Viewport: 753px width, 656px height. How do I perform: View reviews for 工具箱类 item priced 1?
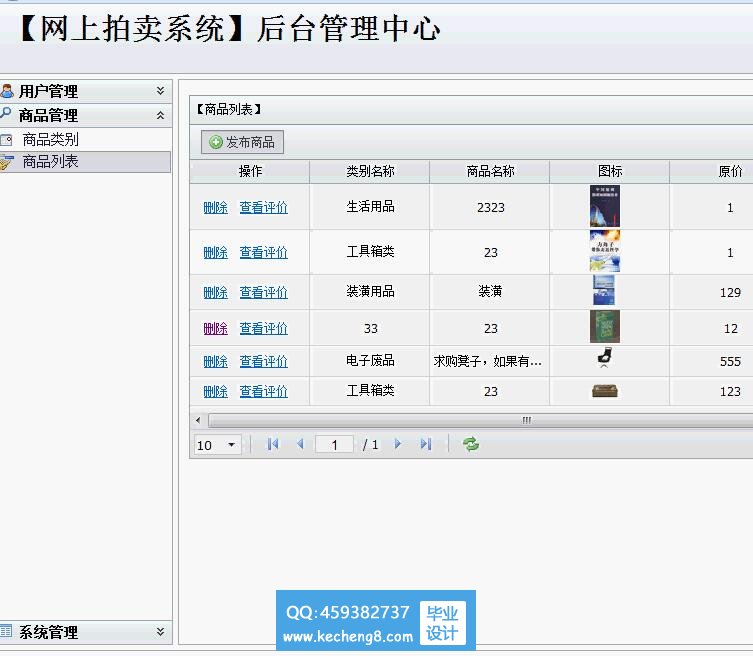264,253
